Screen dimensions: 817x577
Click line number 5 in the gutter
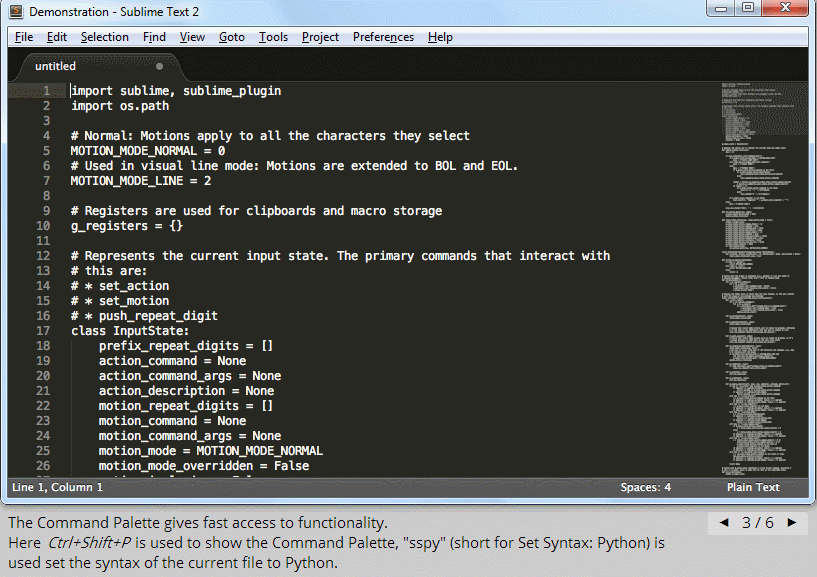click(46, 151)
